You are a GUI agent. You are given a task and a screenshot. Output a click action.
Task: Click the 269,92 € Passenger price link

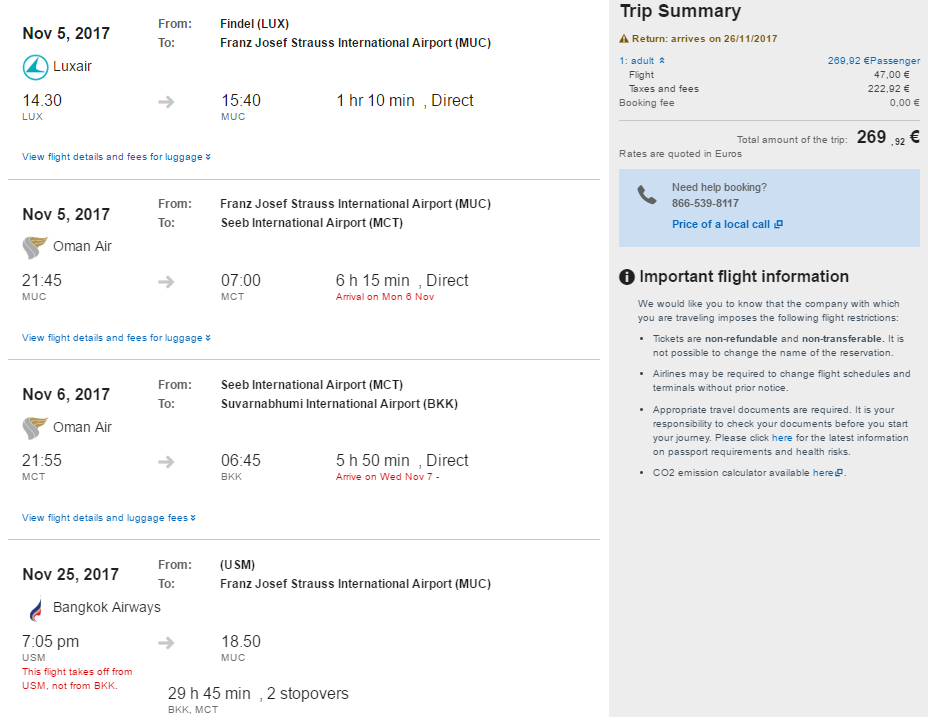tap(874, 60)
